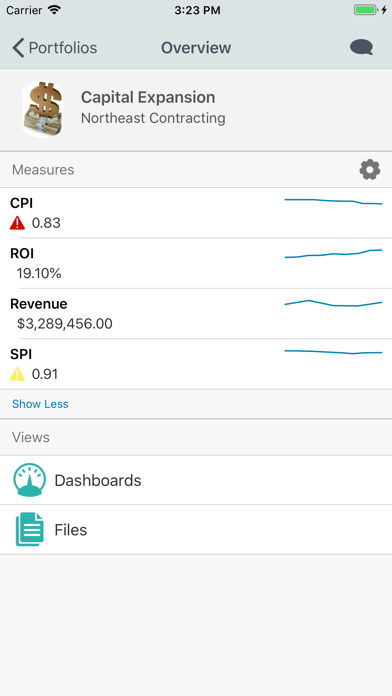Open the Files view
The height and width of the screenshot is (696, 392).
196,530
